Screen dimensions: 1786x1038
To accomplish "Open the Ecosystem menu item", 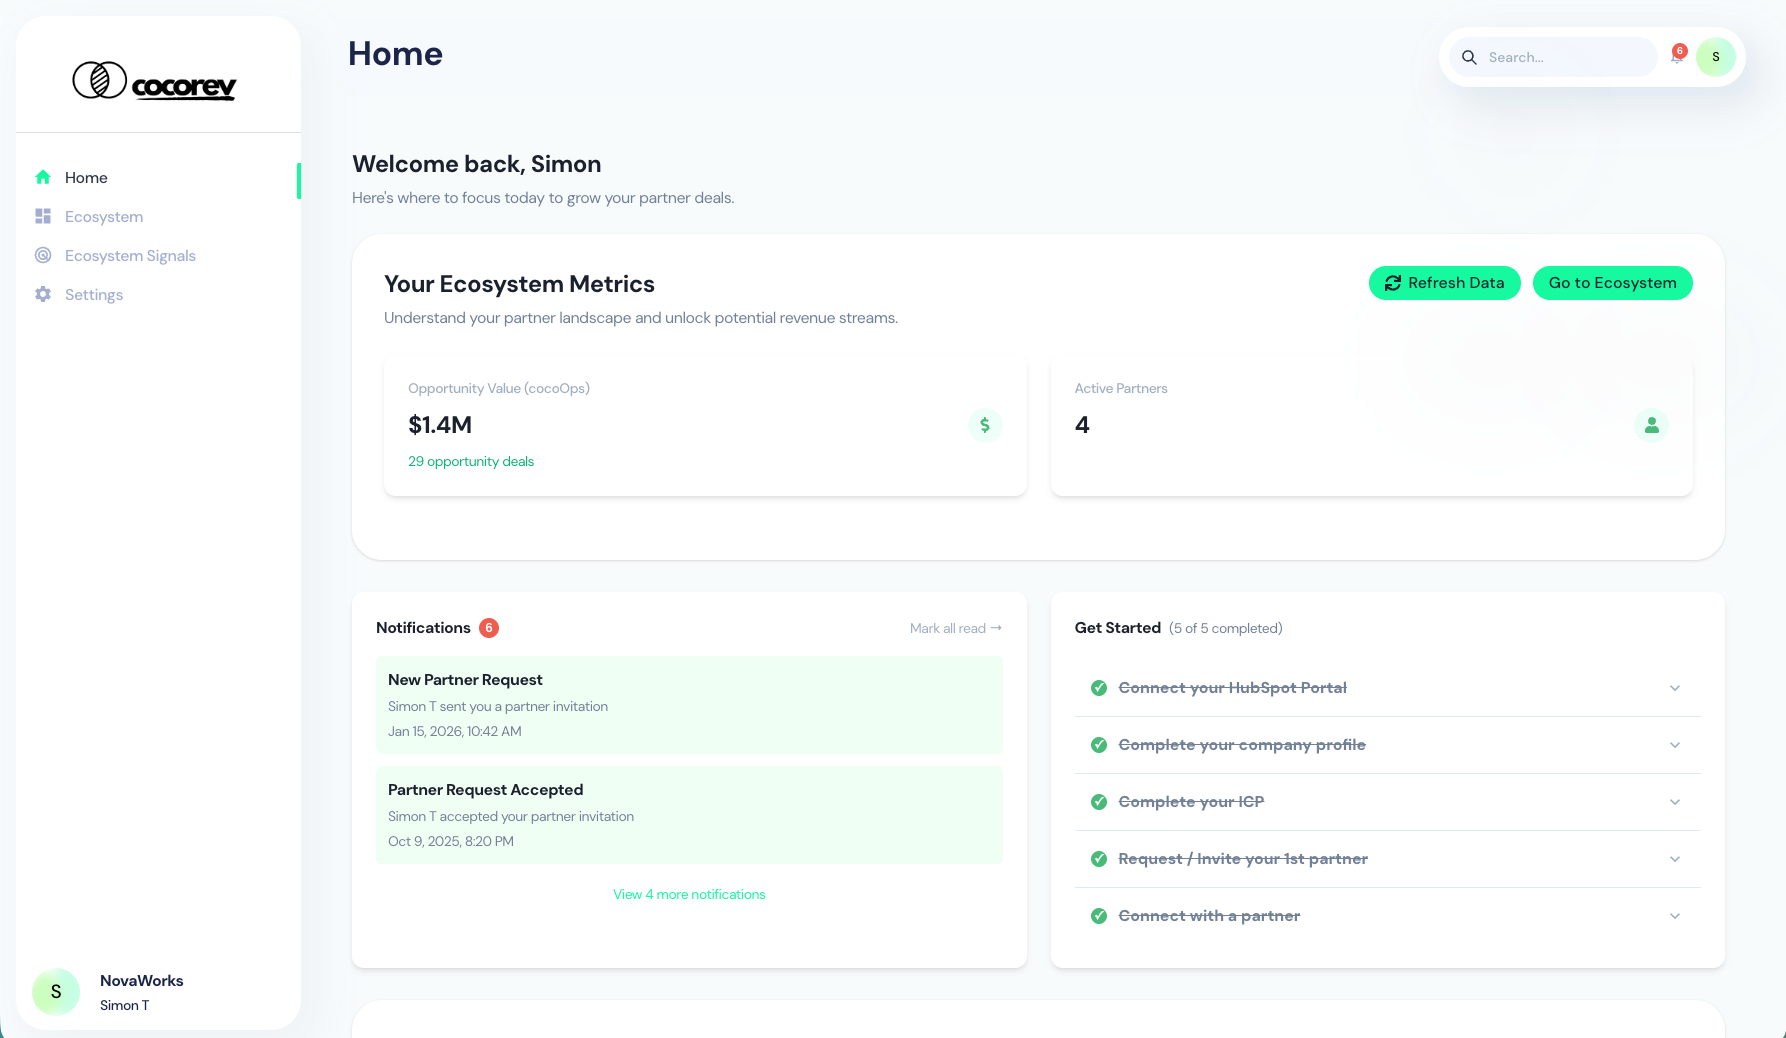I will [104, 216].
